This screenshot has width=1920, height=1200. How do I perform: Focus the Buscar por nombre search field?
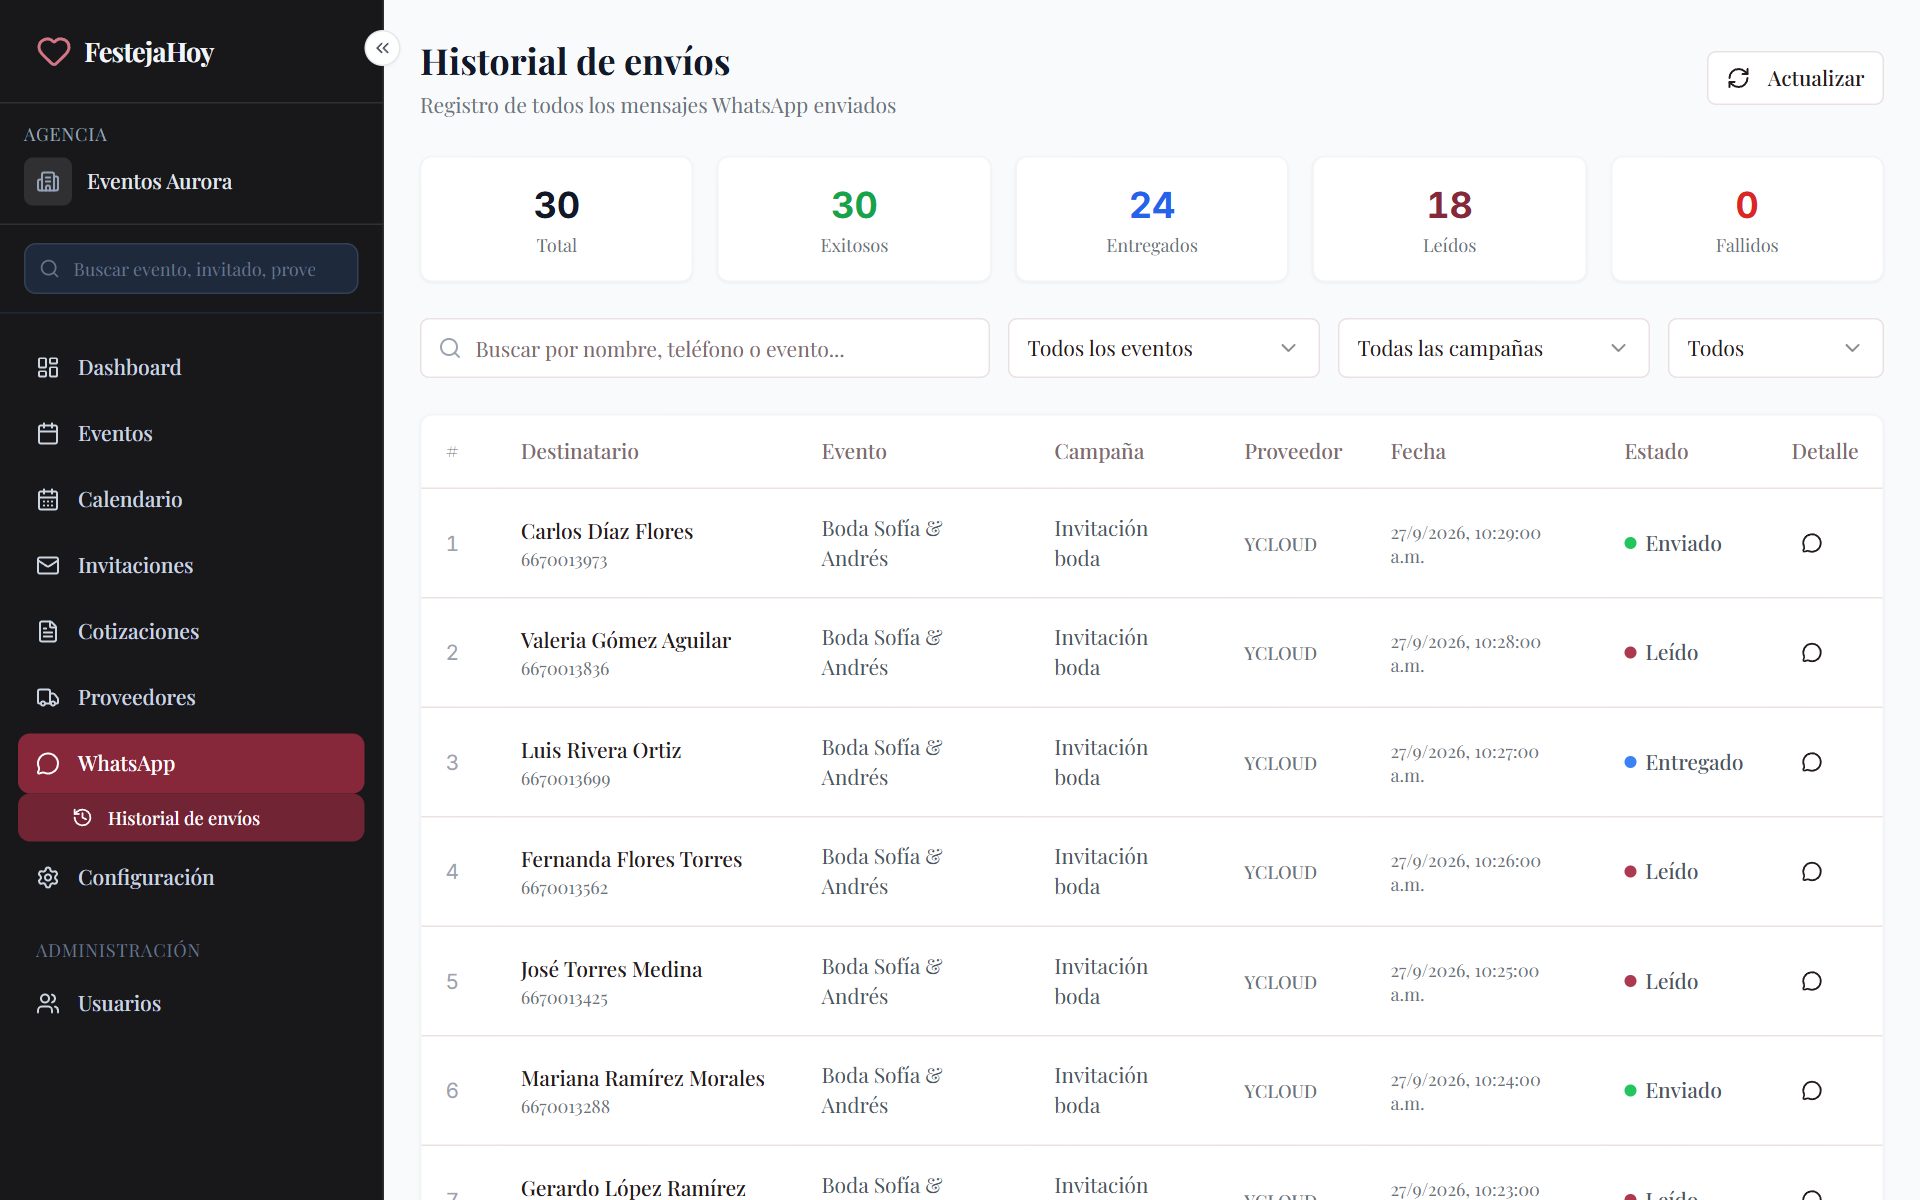705,348
